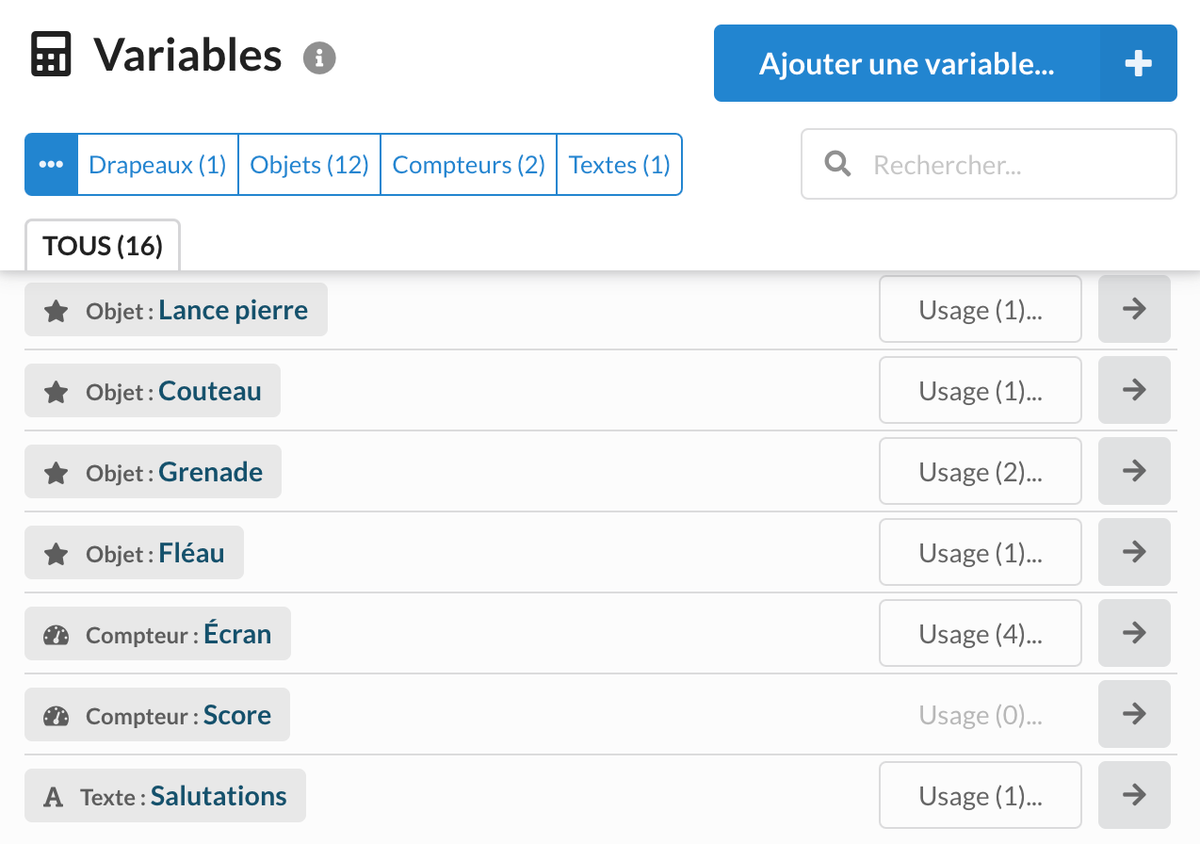
Task: Click the plus icon to add a variable
Action: pos(1136,63)
